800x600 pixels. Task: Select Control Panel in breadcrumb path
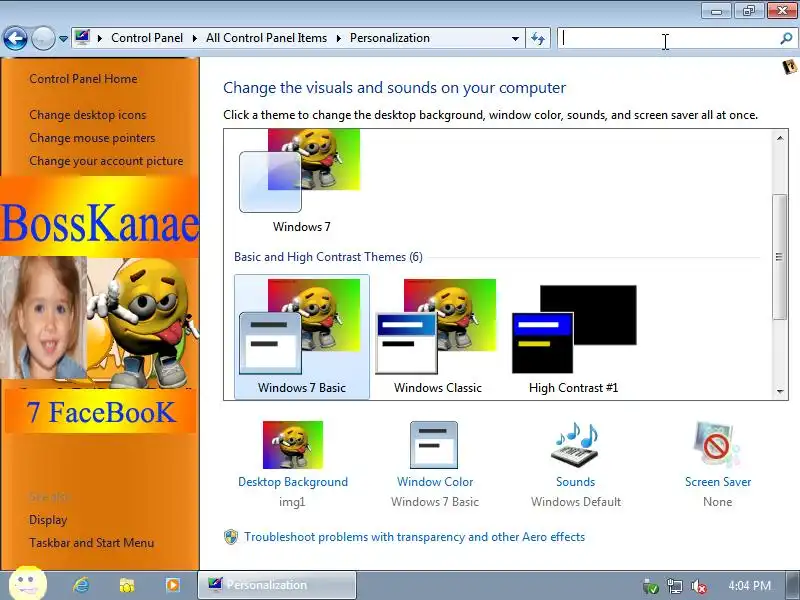click(147, 38)
